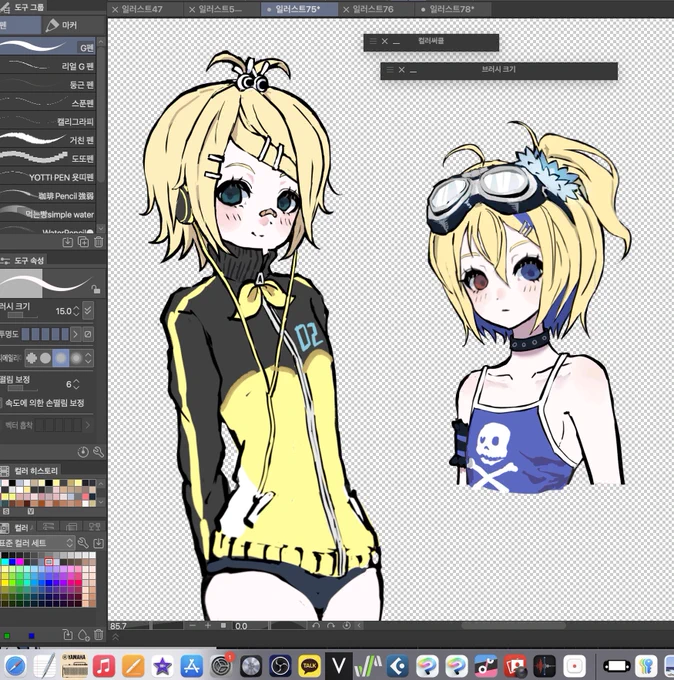This screenshot has width=674, height=680.
Task: Pick the 스푼펜 brush
Action: [x=48, y=103]
